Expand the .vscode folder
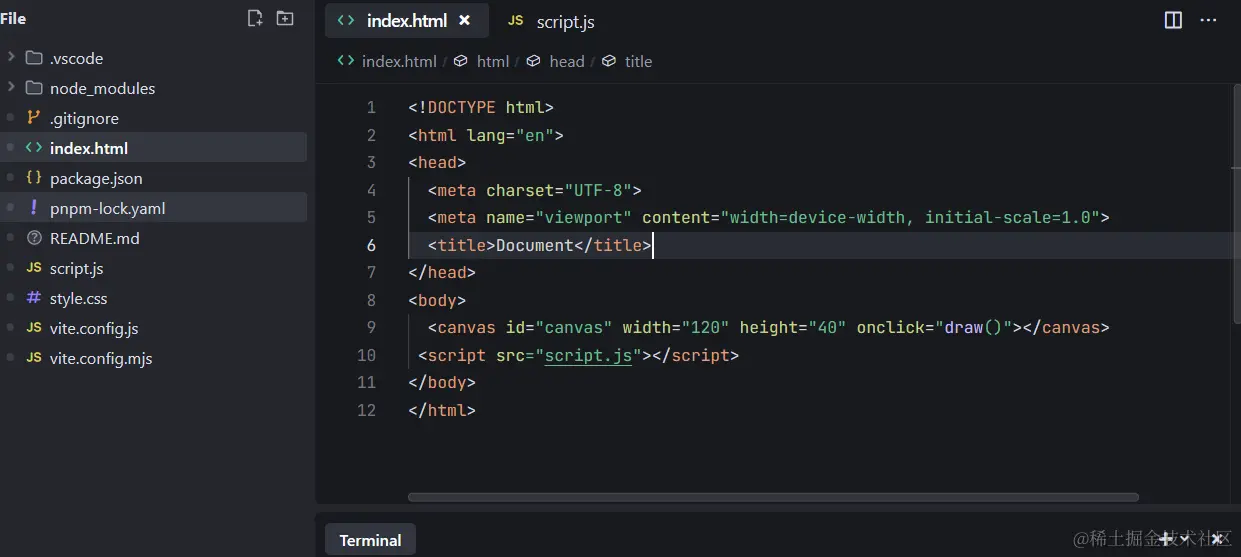This screenshot has height=557, width=1241. point(11,58)
